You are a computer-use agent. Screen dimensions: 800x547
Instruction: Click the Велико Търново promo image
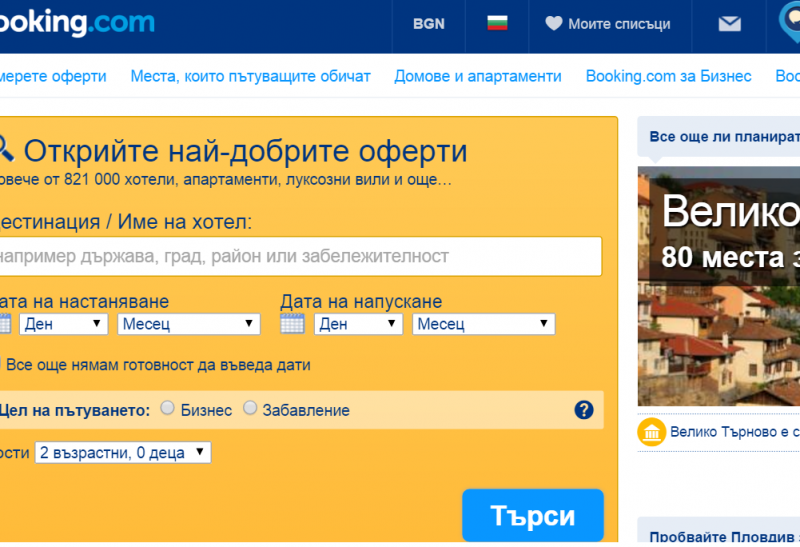pos(719,286)
